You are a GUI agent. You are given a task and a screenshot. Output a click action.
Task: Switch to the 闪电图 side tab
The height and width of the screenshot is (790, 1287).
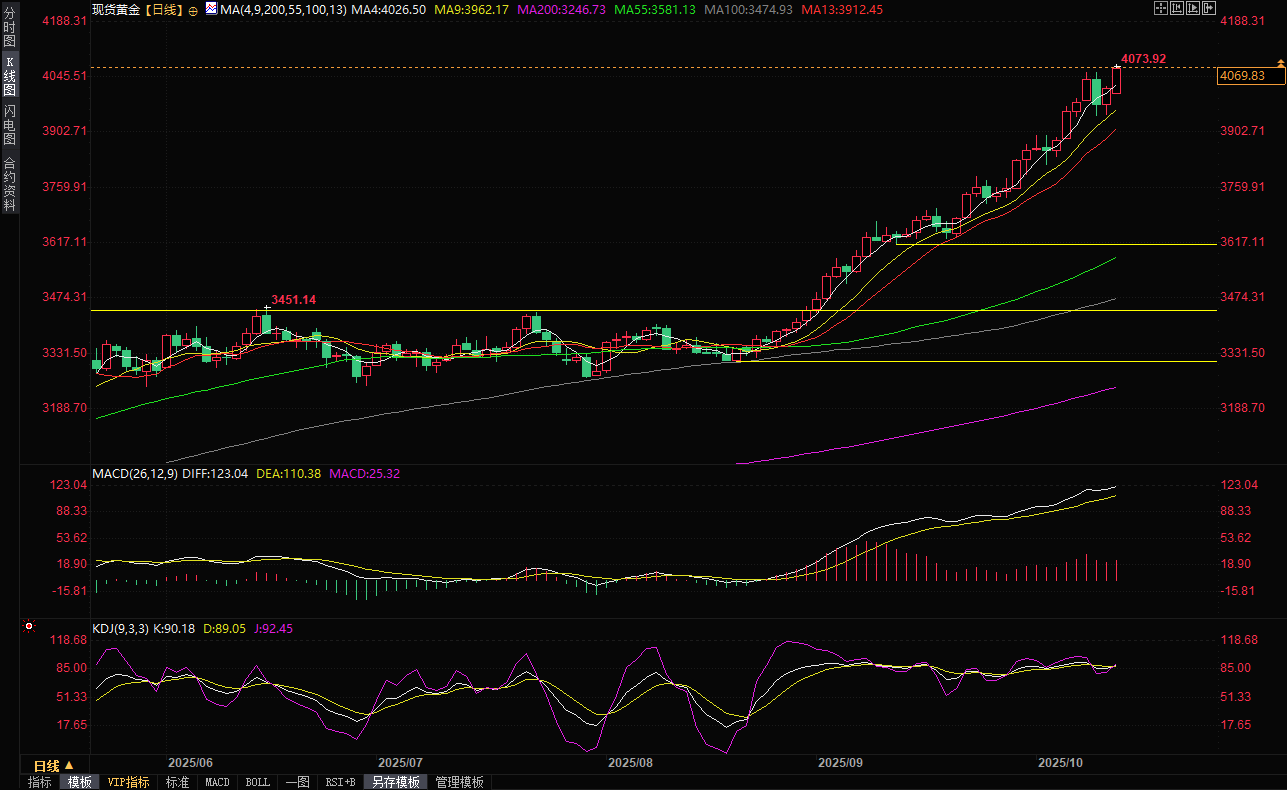click(10, 124)
